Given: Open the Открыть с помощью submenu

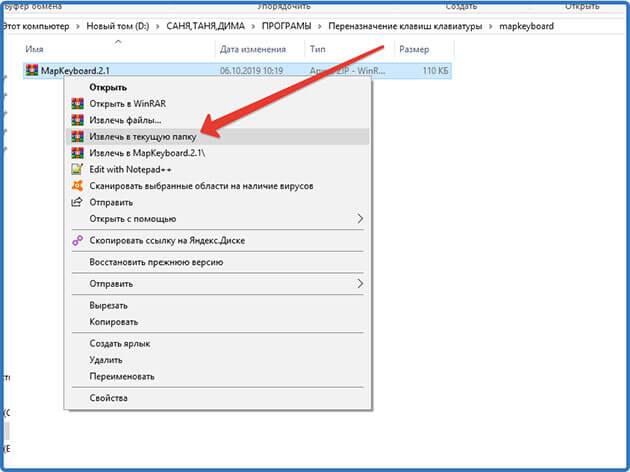Looking at the screenshot, I should pyautogui.click(x=217, y=219).
